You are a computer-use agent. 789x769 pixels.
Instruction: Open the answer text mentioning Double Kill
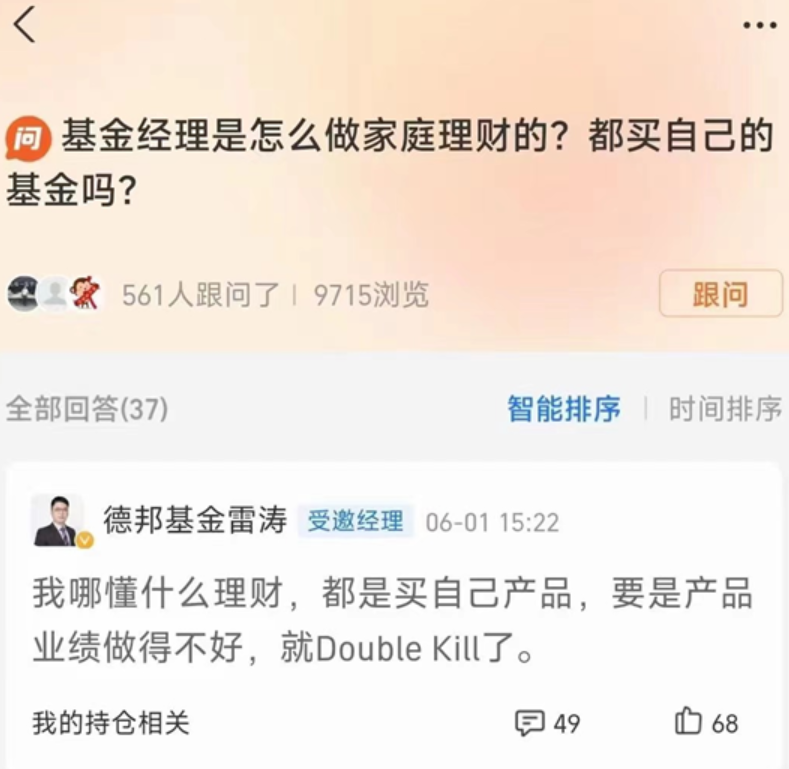(x=392, y=620)
